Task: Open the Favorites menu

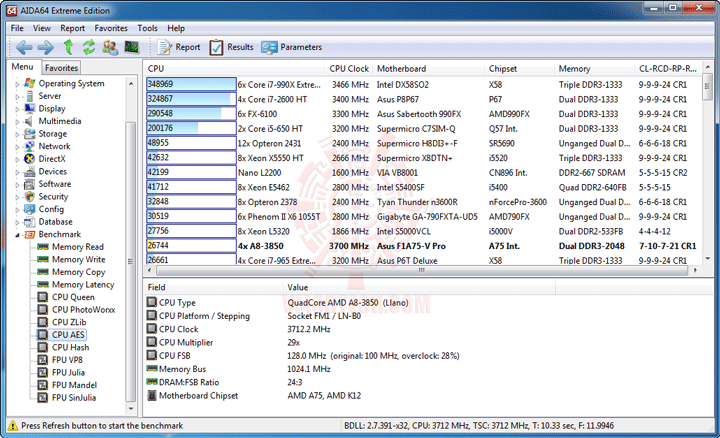Action: (111, 28)
